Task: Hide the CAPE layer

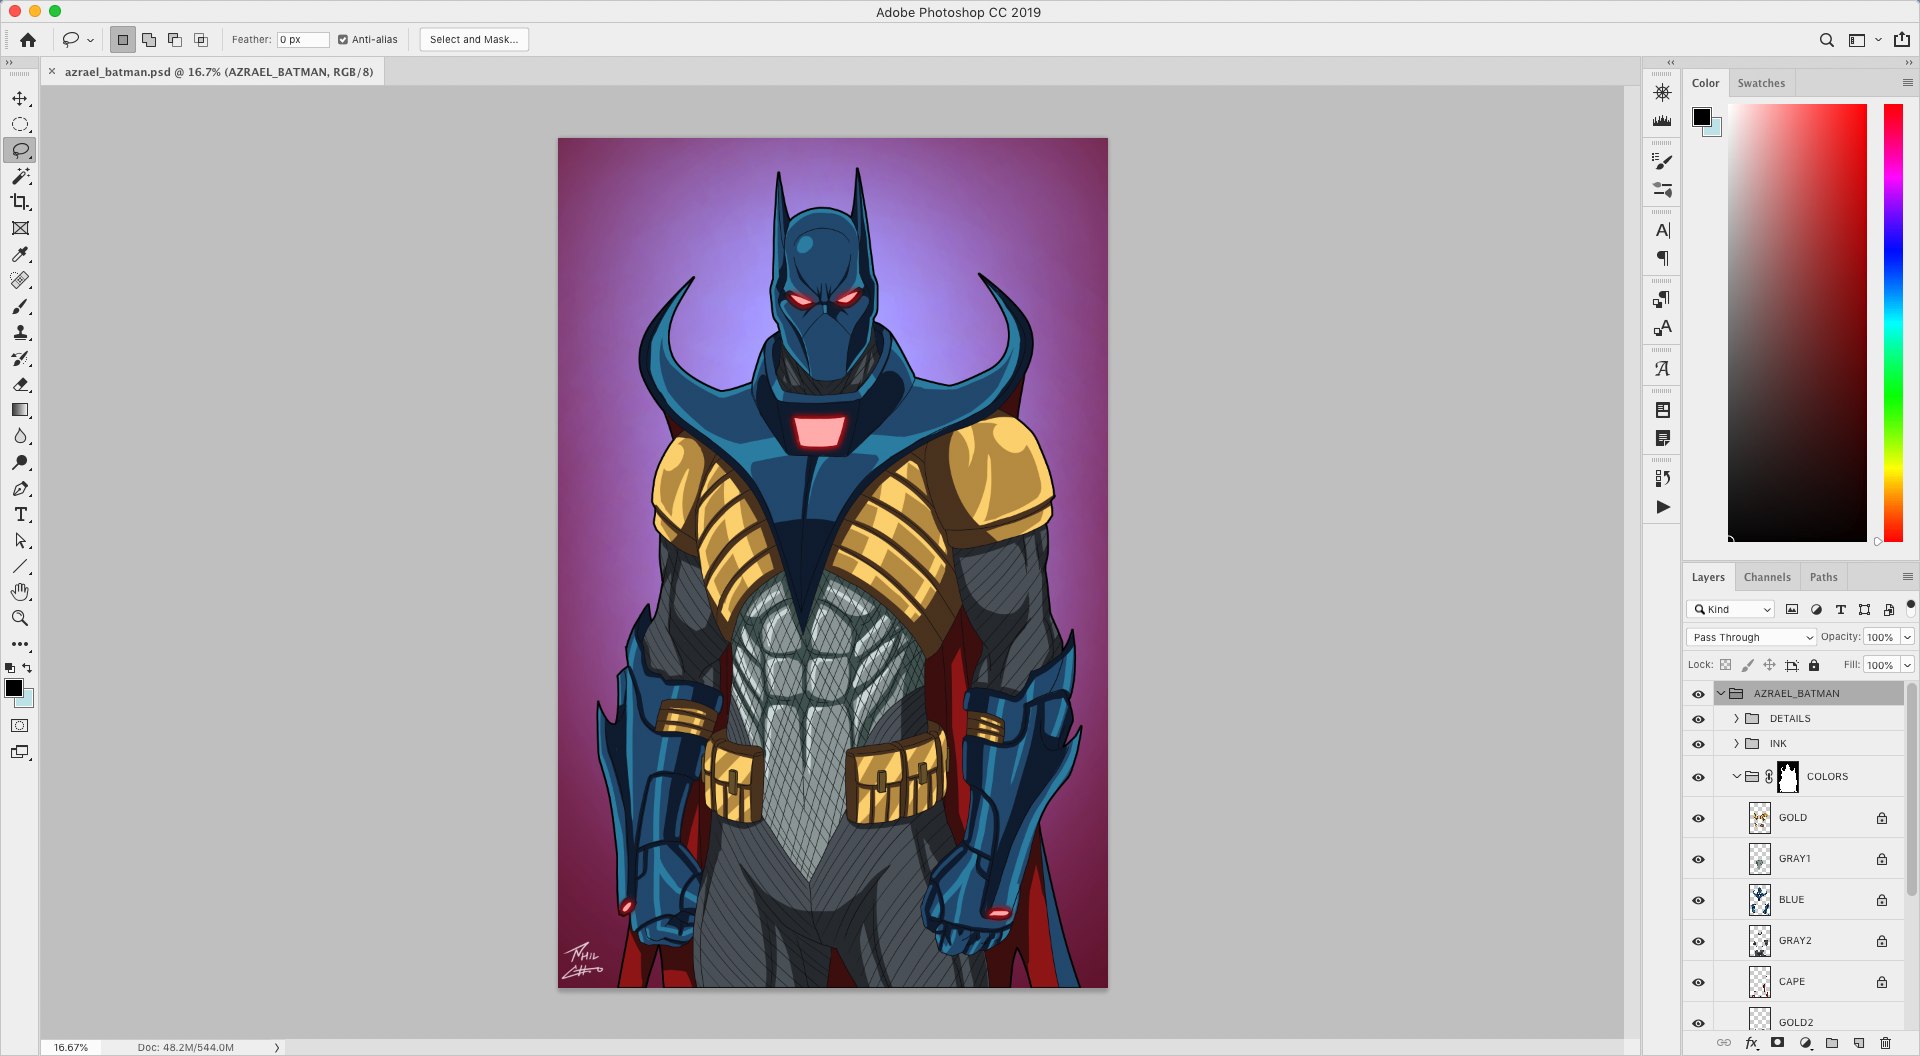Action: 1698,982
